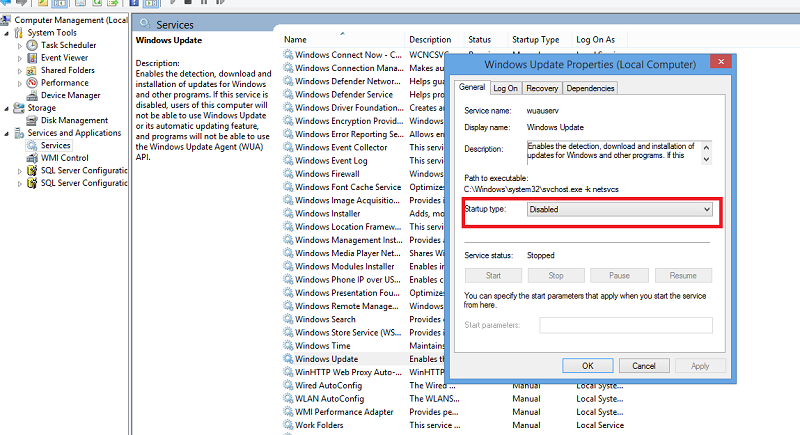Click the Pause service button

(619, 275)
